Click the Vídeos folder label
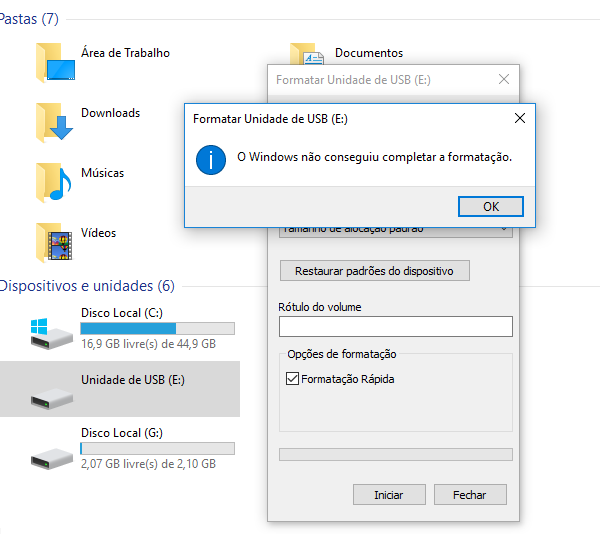600x534 pixels. (x=98, y=233)
